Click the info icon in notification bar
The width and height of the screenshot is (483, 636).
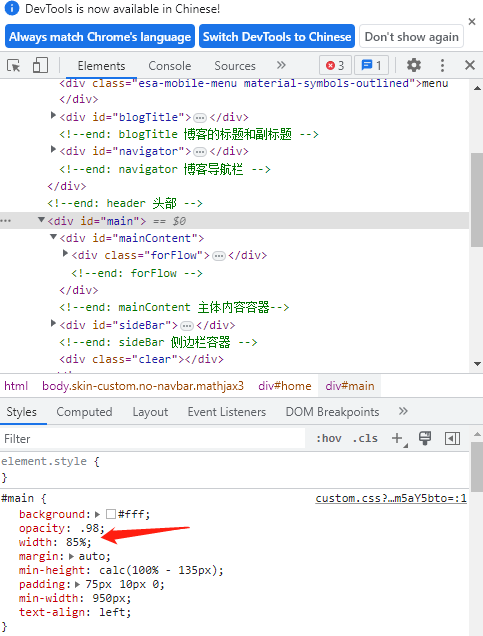[x=12, y=8]
